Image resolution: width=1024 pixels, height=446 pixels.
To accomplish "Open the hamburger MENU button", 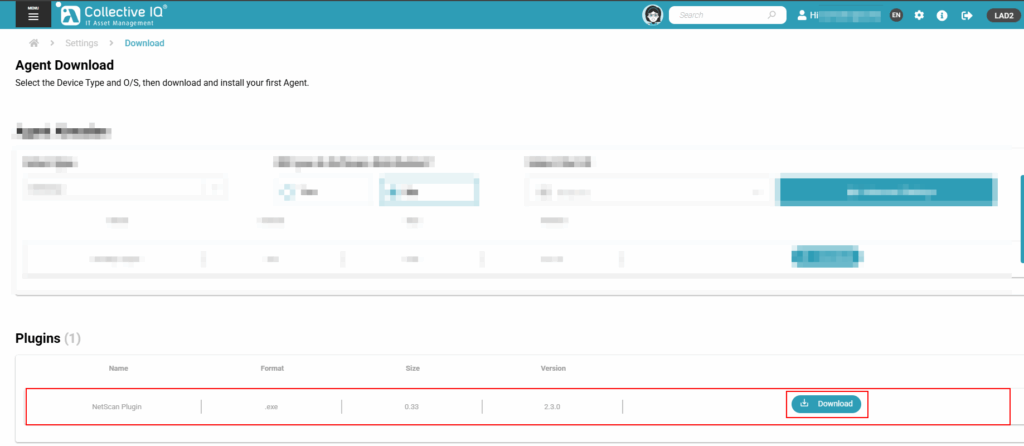I will (x=33, y=15).
